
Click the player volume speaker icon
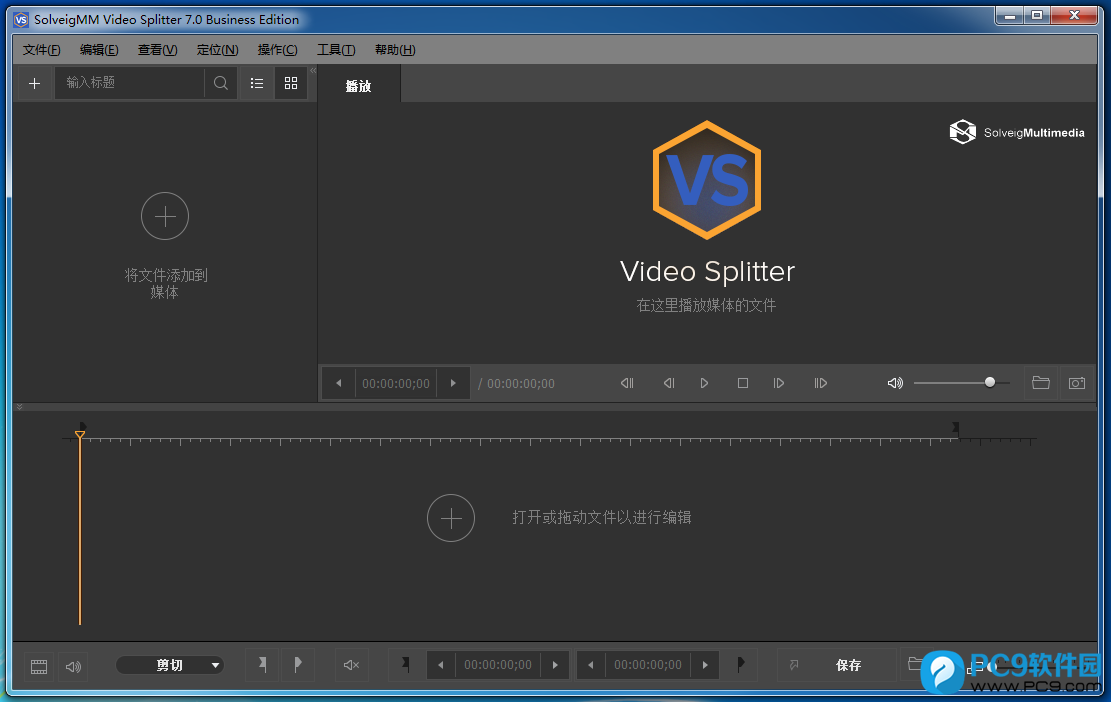pos(895,383)
